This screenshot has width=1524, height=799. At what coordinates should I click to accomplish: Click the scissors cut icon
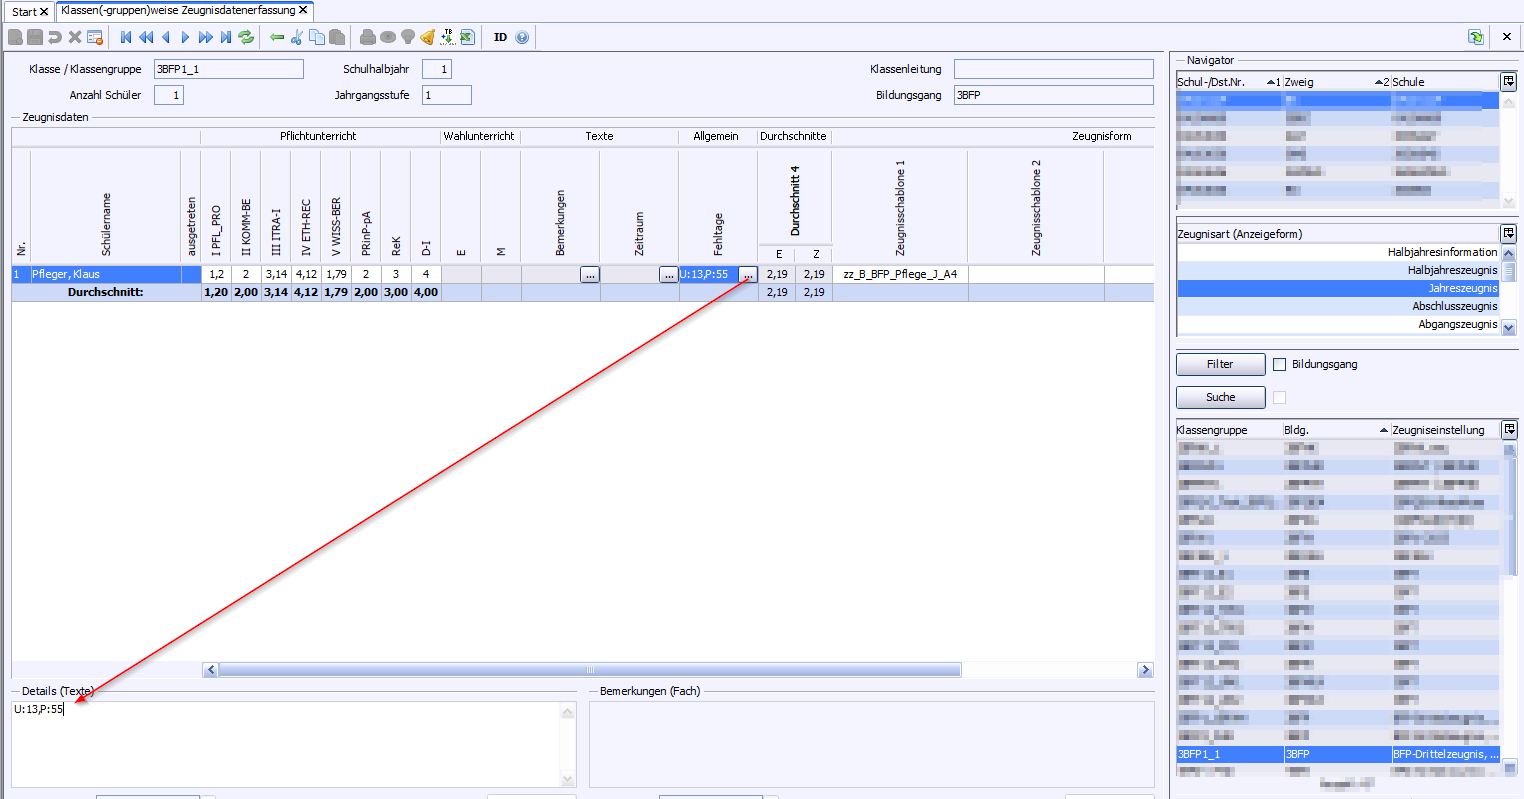click(297, 37)
